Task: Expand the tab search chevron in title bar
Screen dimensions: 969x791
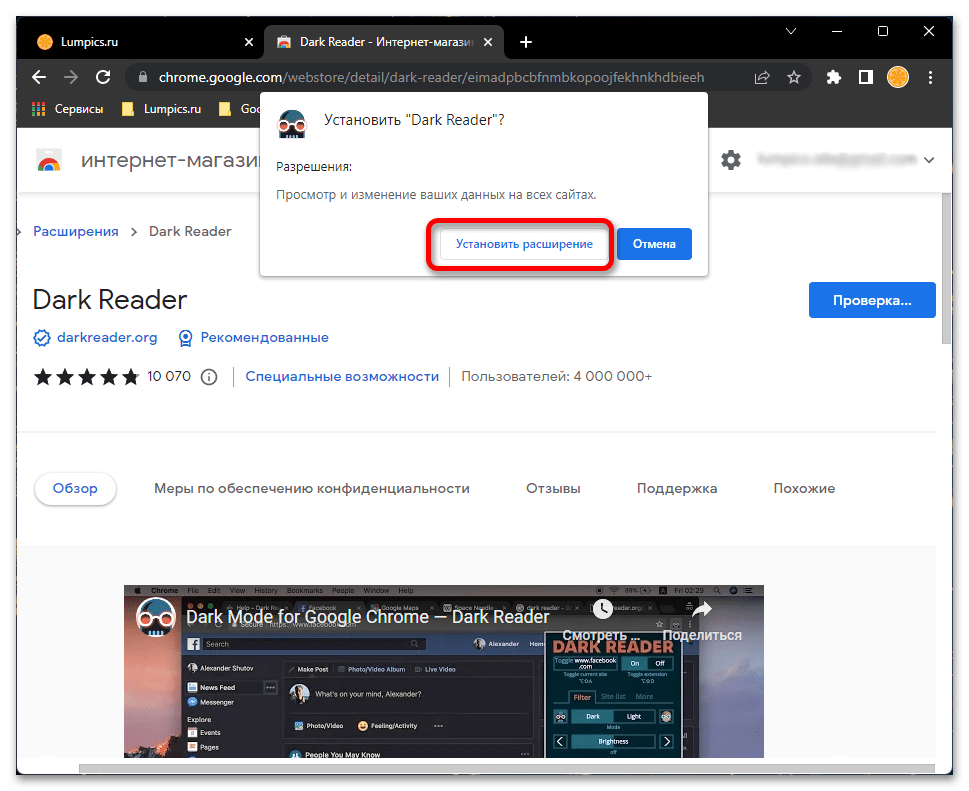Action: click(790, 31)
